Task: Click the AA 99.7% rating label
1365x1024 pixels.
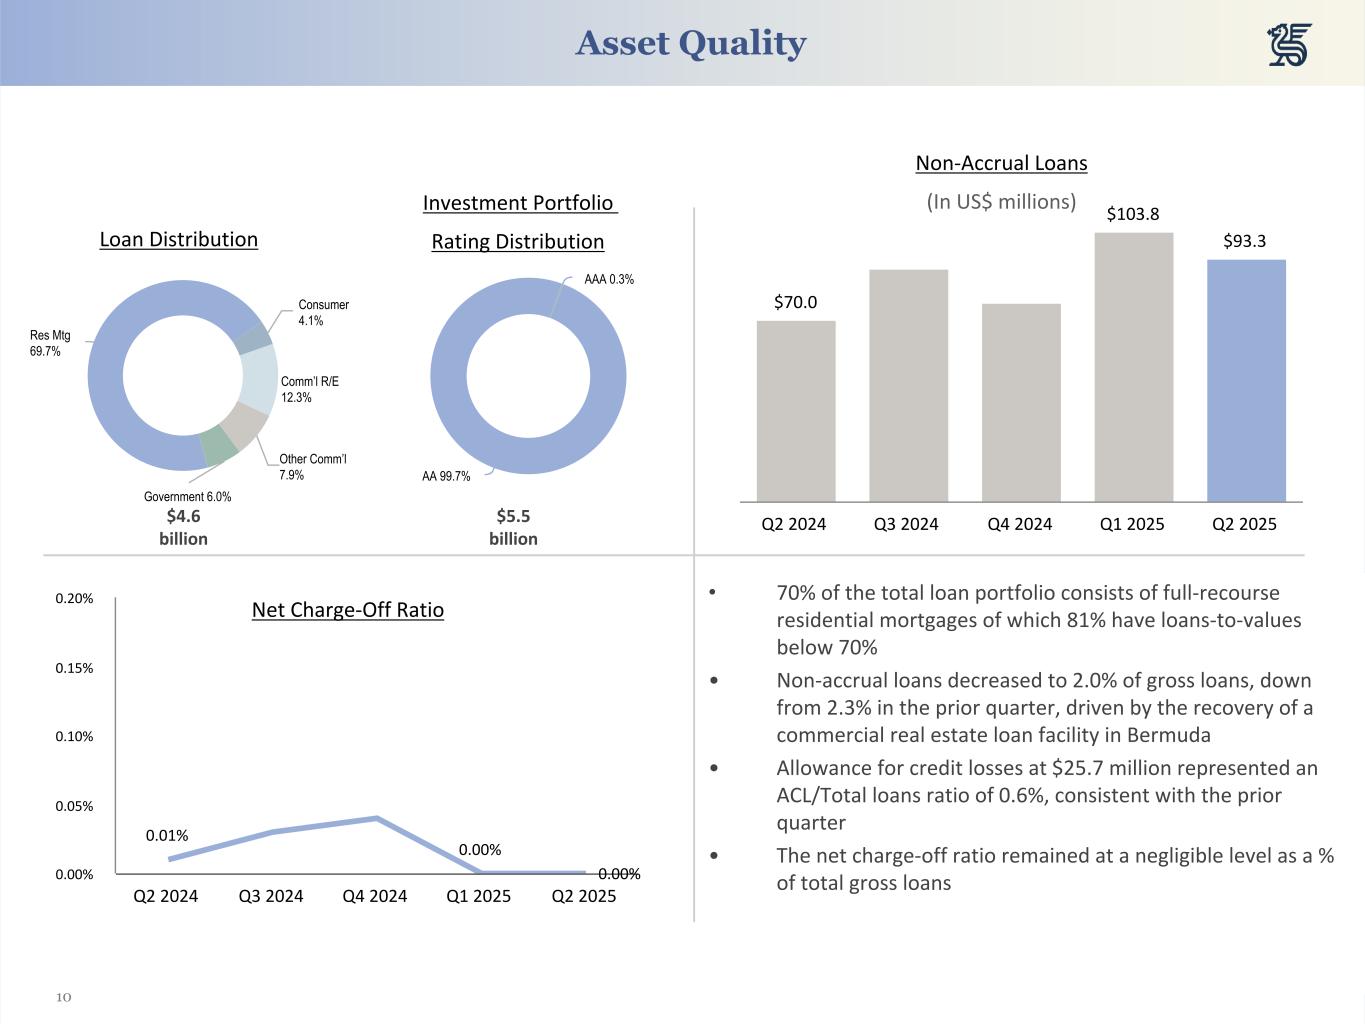Action: pos(446,476)
